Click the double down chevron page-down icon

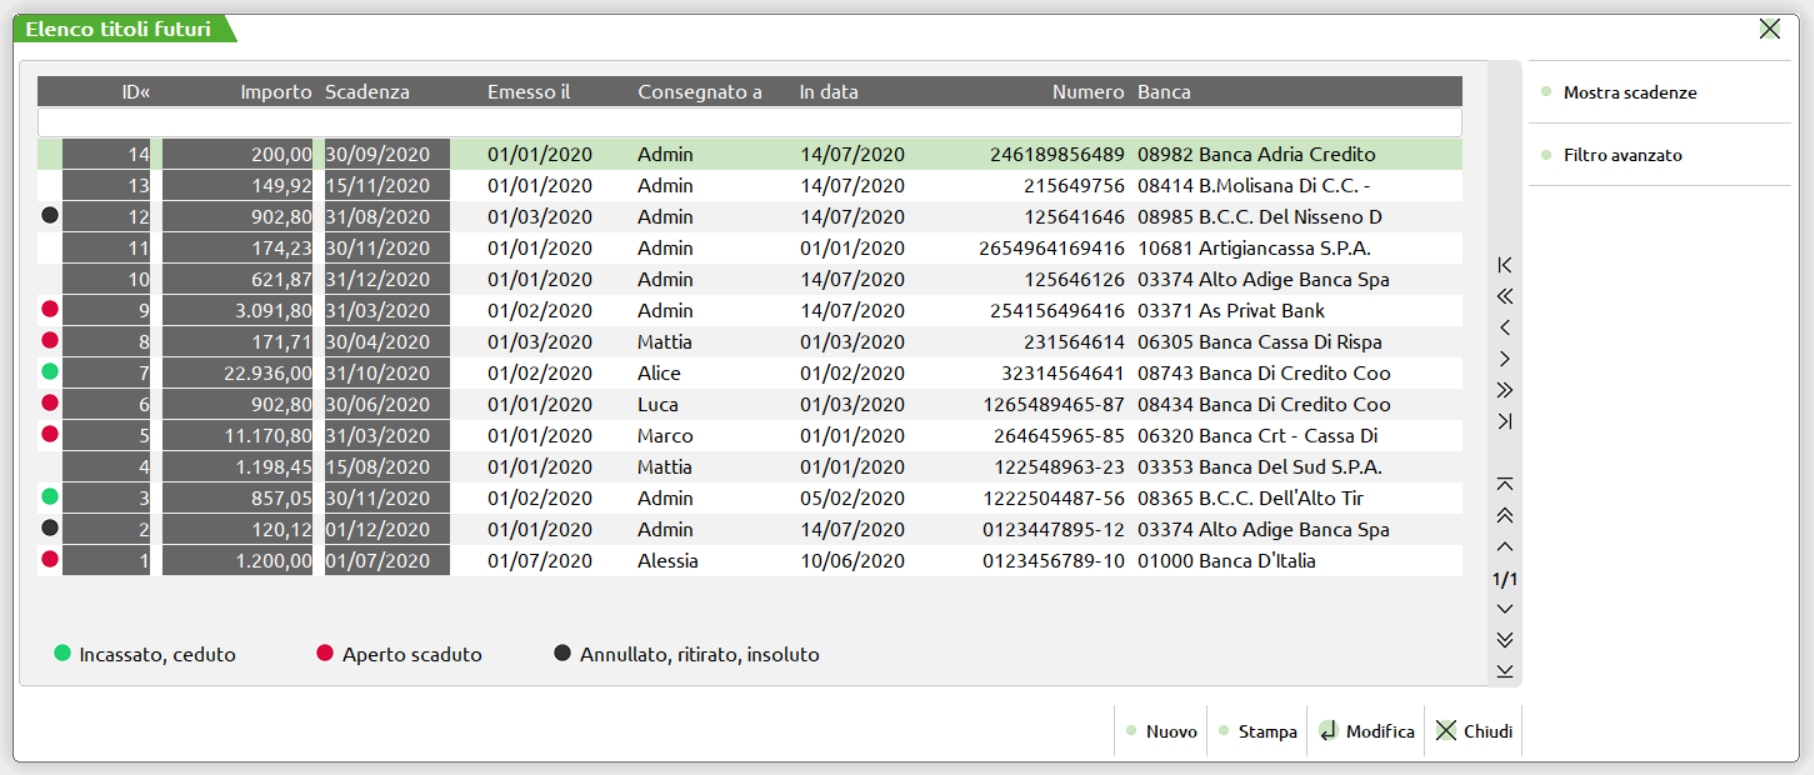1504,640
